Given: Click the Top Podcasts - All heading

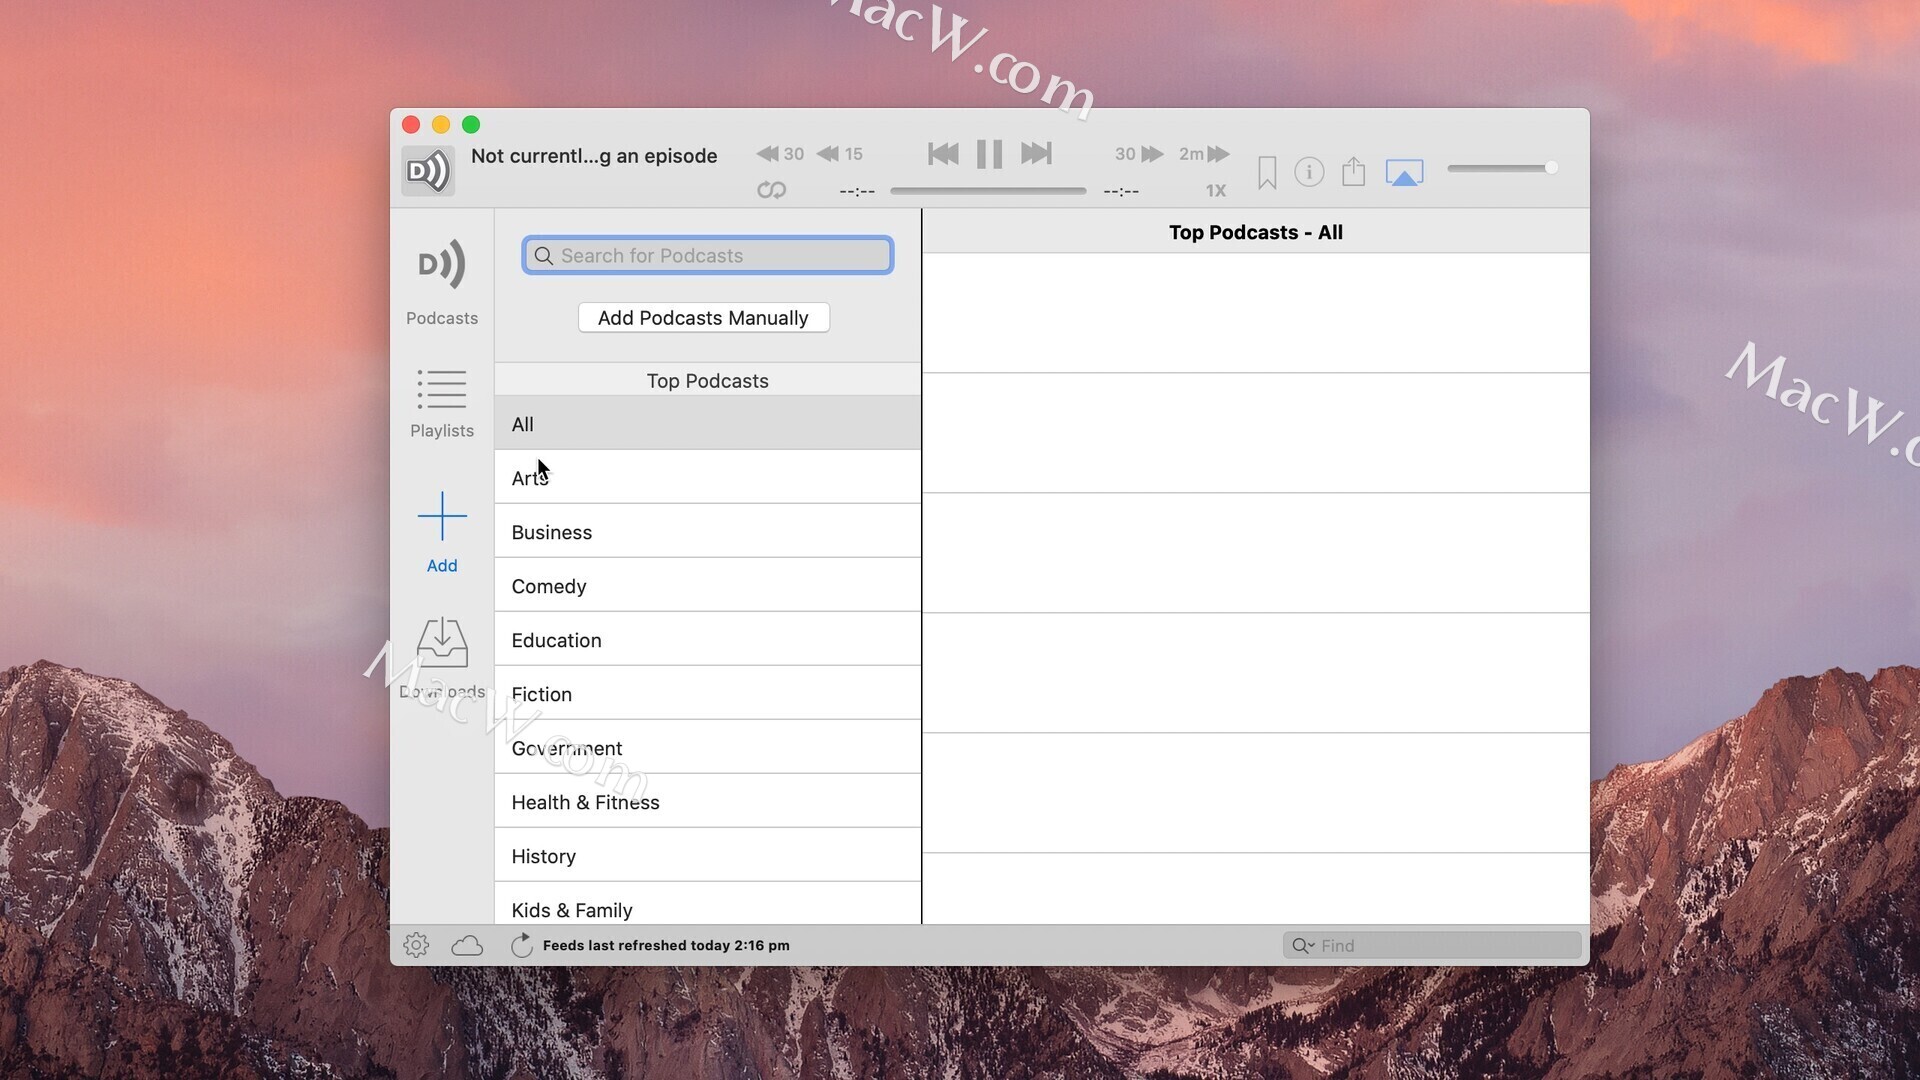Looking at the screenshot, I should (1256, 232).
